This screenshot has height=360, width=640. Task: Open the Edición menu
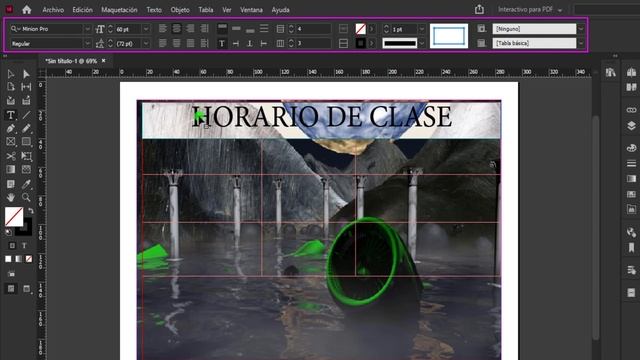click(x=82, y=10)
